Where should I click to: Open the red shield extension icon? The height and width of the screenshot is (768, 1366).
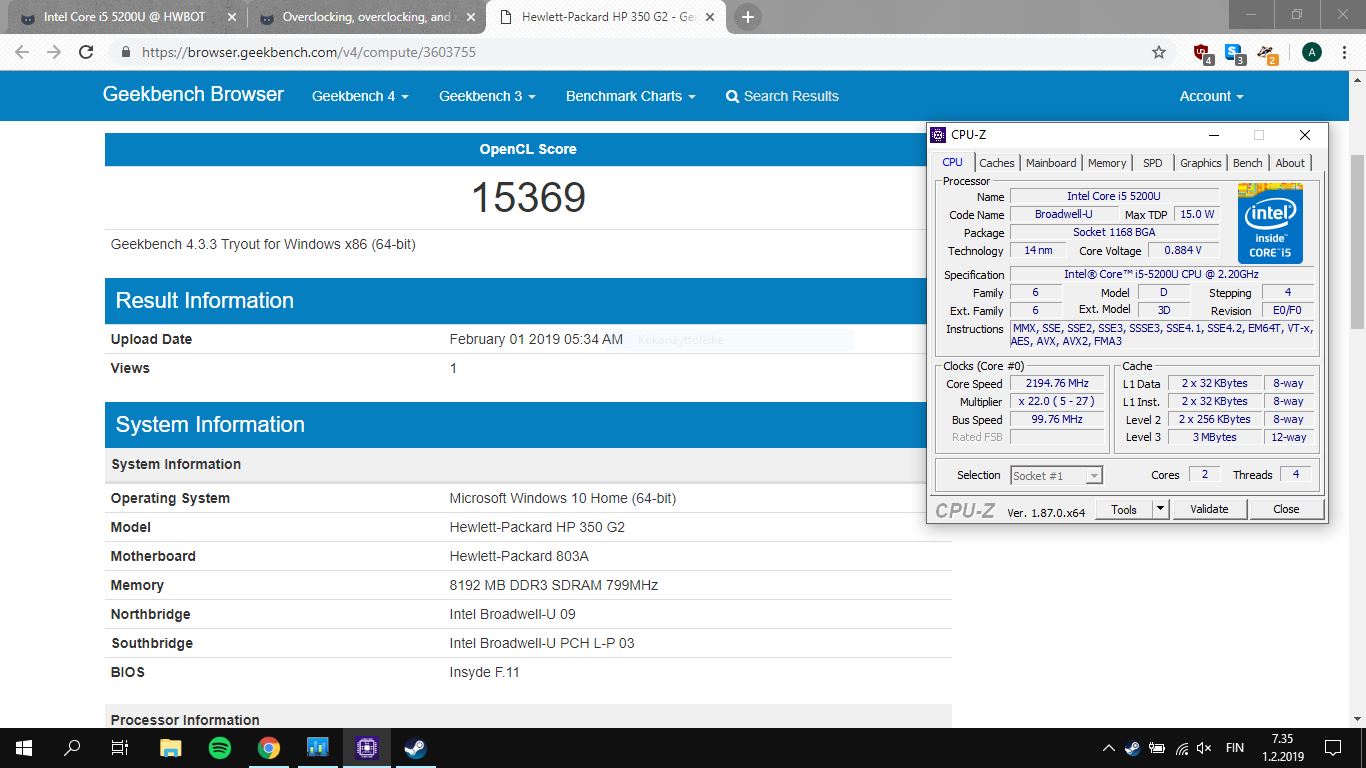(x=1204, y=52)
